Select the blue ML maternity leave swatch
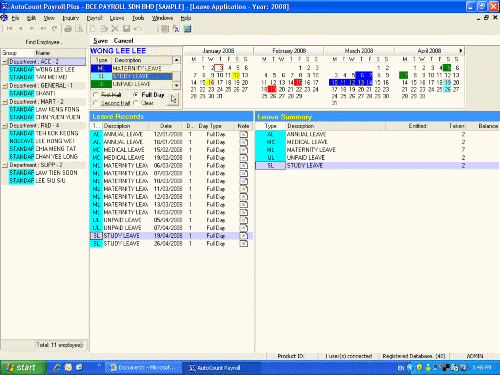The width and height of the screenshot is (500, 375). tap(101, 68)
